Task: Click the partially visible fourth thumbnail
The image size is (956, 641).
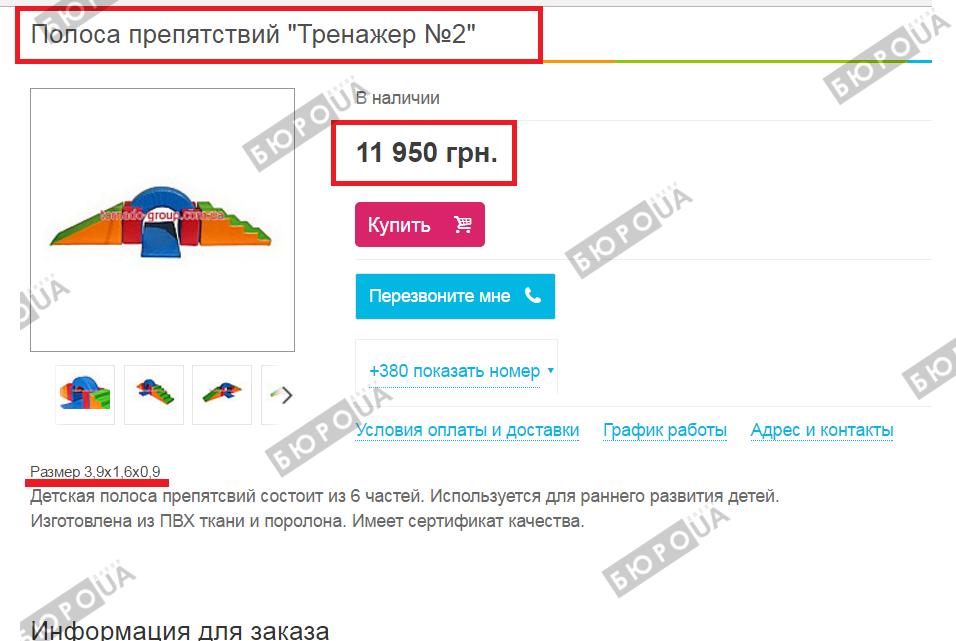Action: click(271, 395)
